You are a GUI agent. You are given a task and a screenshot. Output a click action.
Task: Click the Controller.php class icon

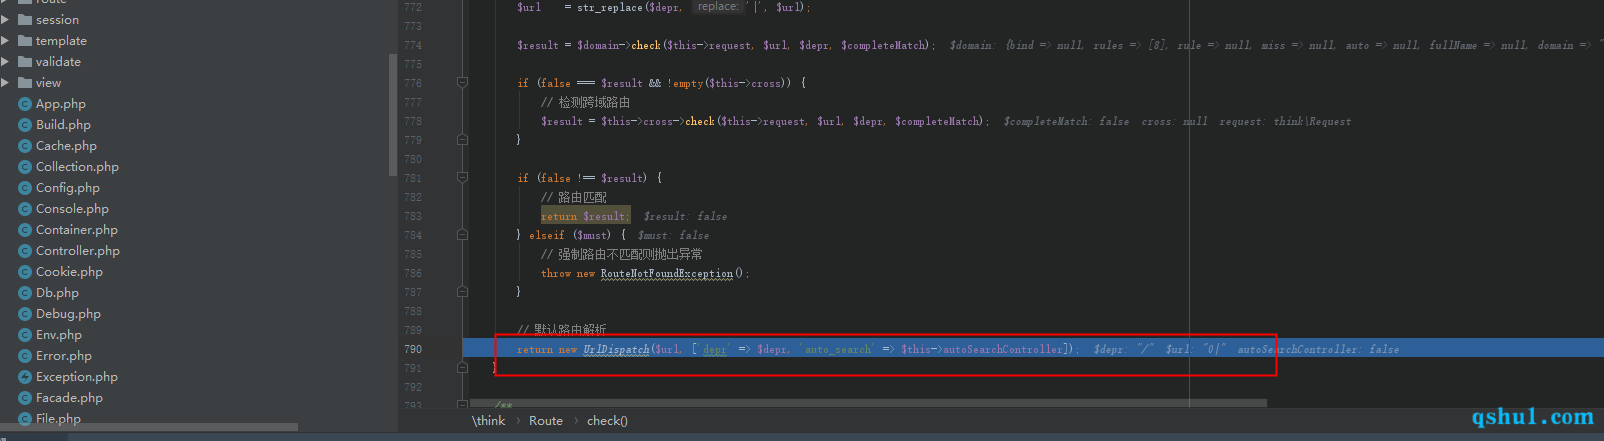26,251
